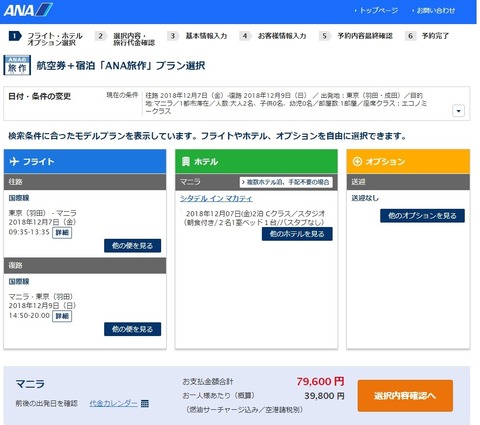Select step 3 基本情報入力

197,36
